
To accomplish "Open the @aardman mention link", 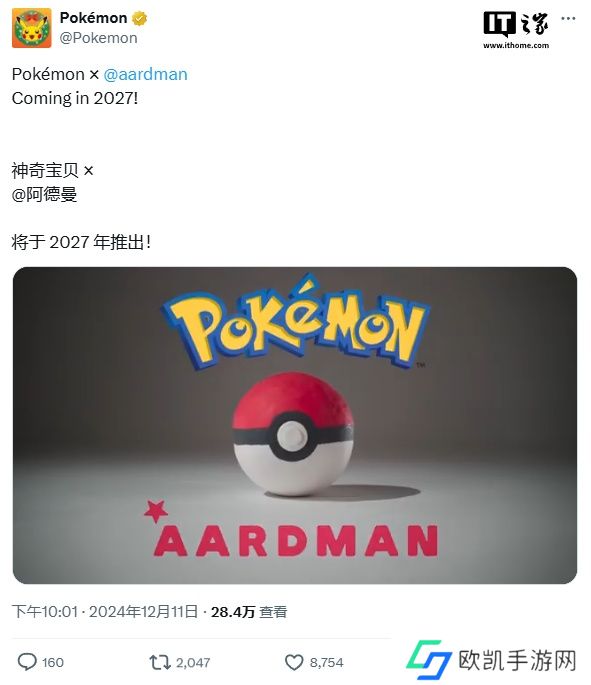I will click(145, 74).
